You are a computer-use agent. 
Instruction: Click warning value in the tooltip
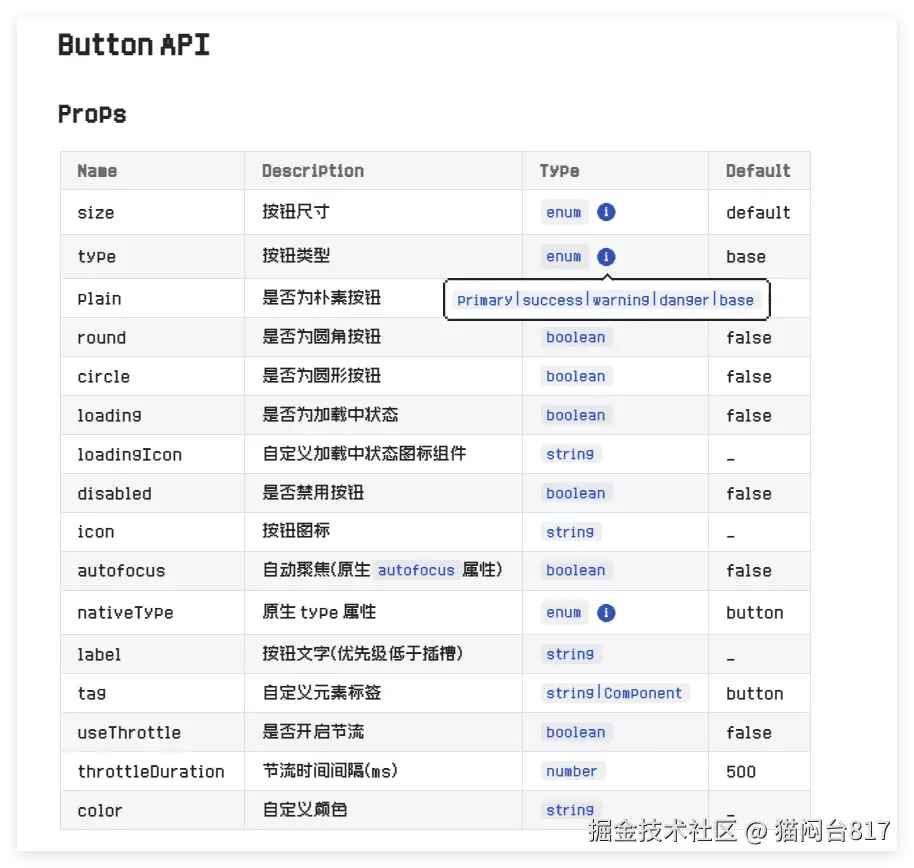(x=621, y=299)
